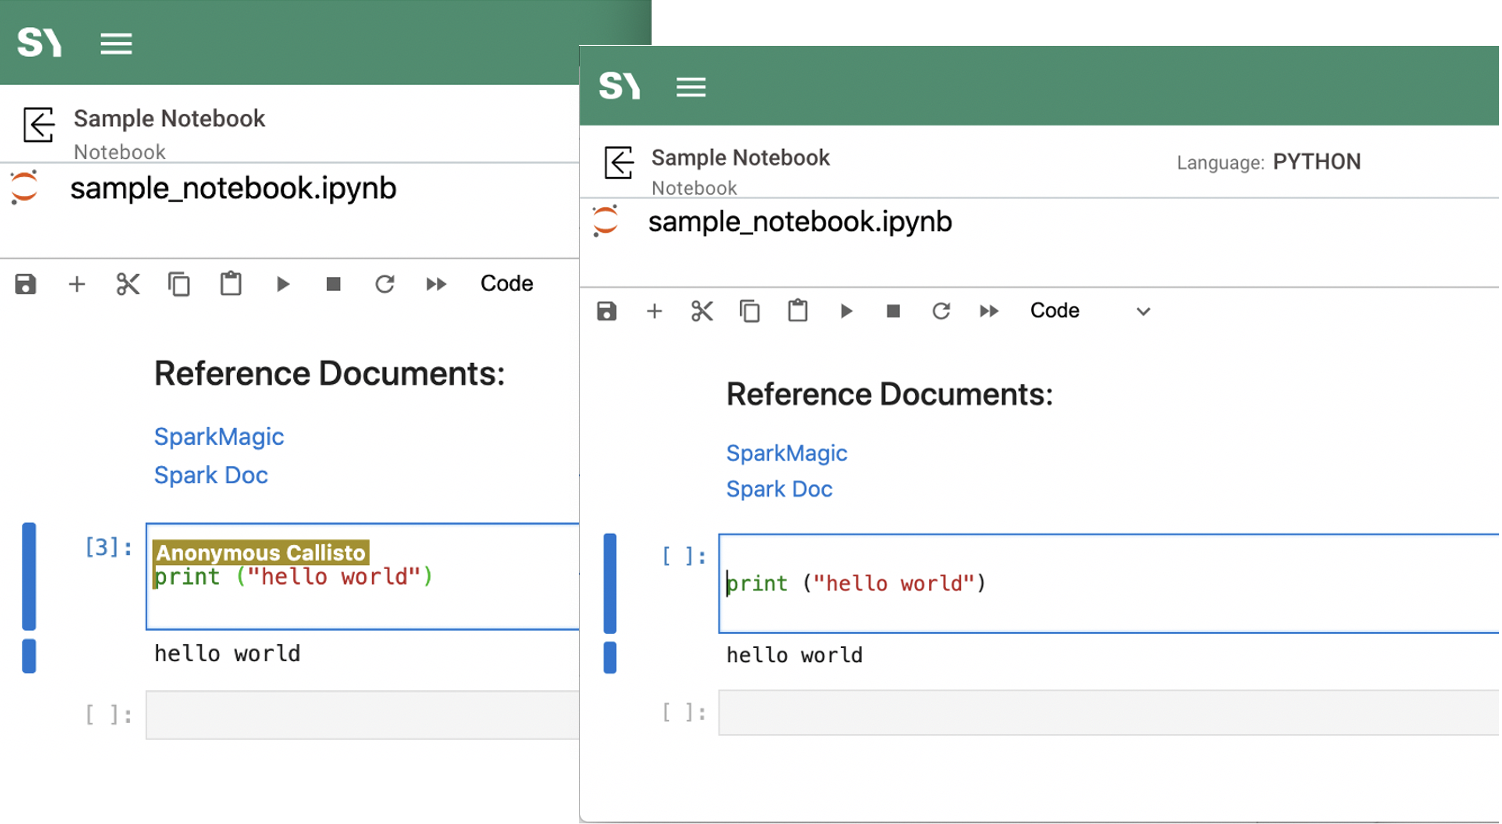Click the SY logo in the header
The width and height of the screenshot is (1502, 824).
(618, 85)
